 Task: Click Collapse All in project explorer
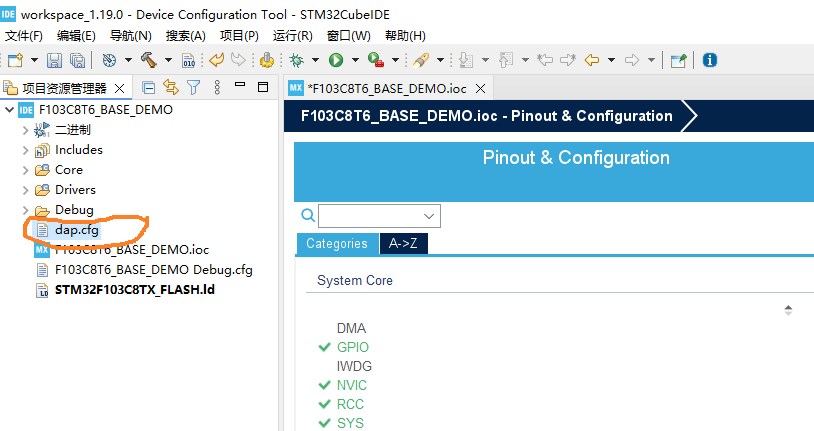click(x=148, y=88)
